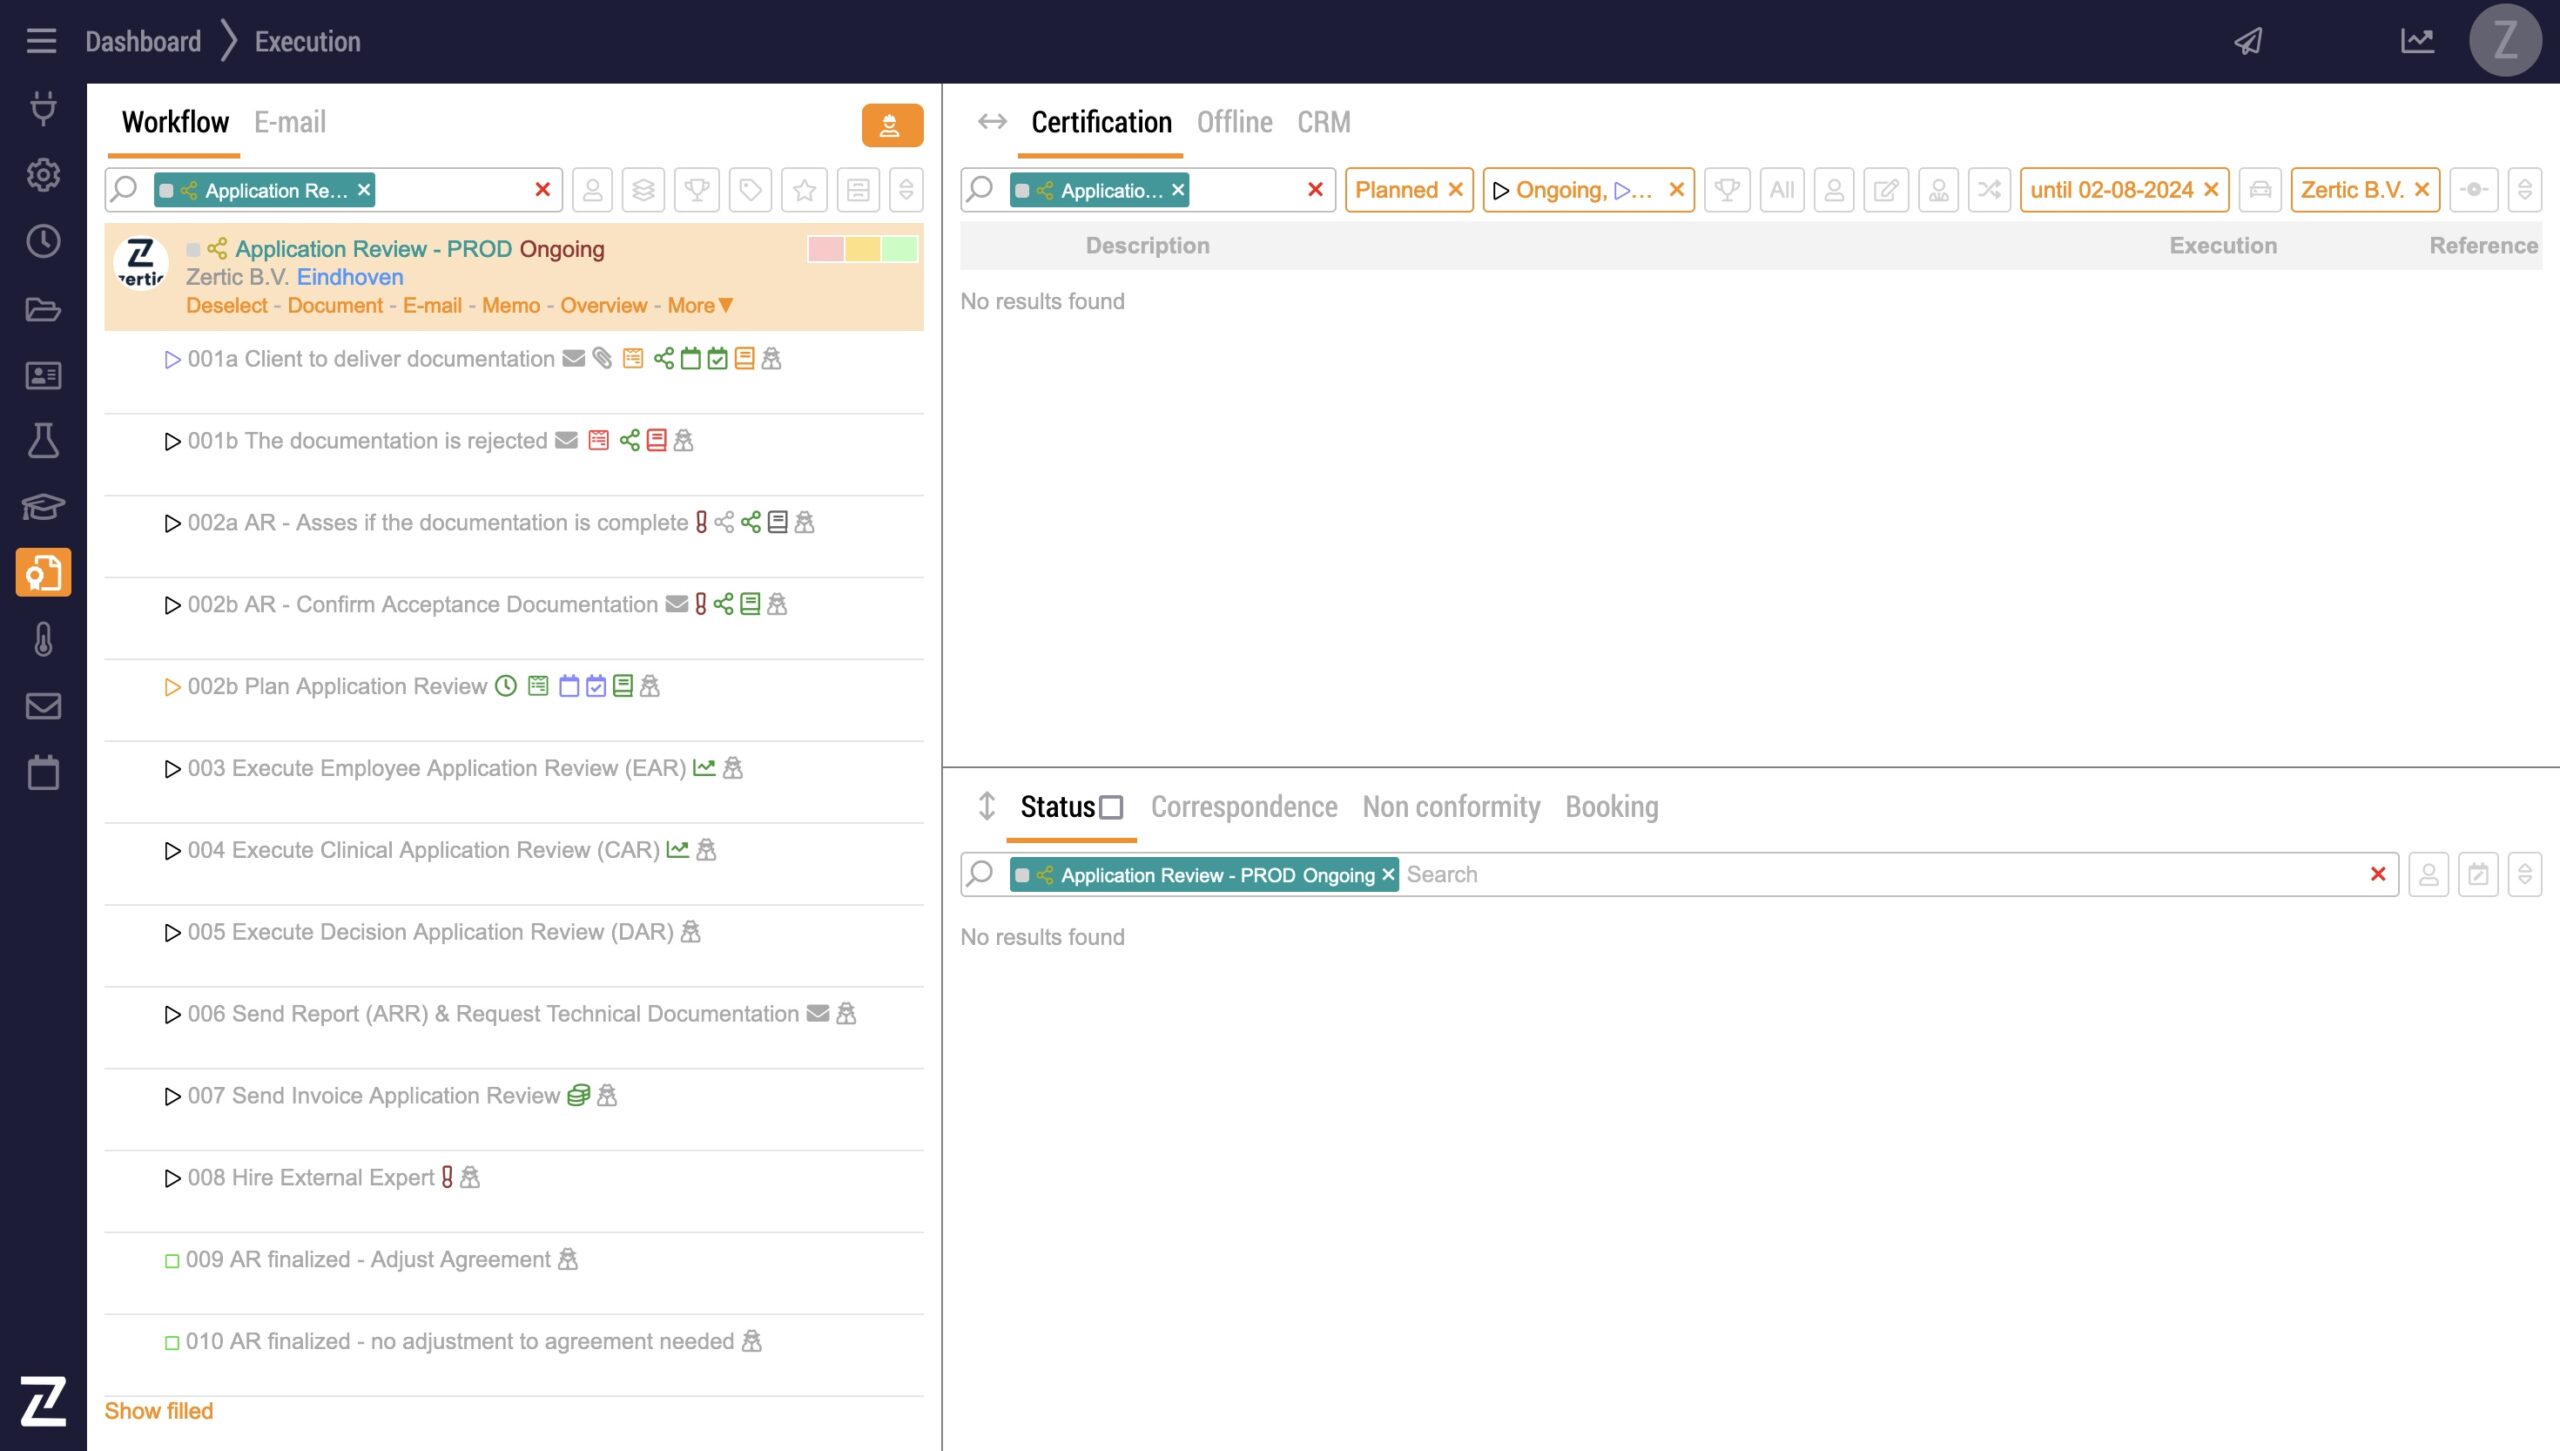Switch to the Offline tab
Image resolution: width=2560 pixels, height=1451 pixels.
coord(1234,122)
